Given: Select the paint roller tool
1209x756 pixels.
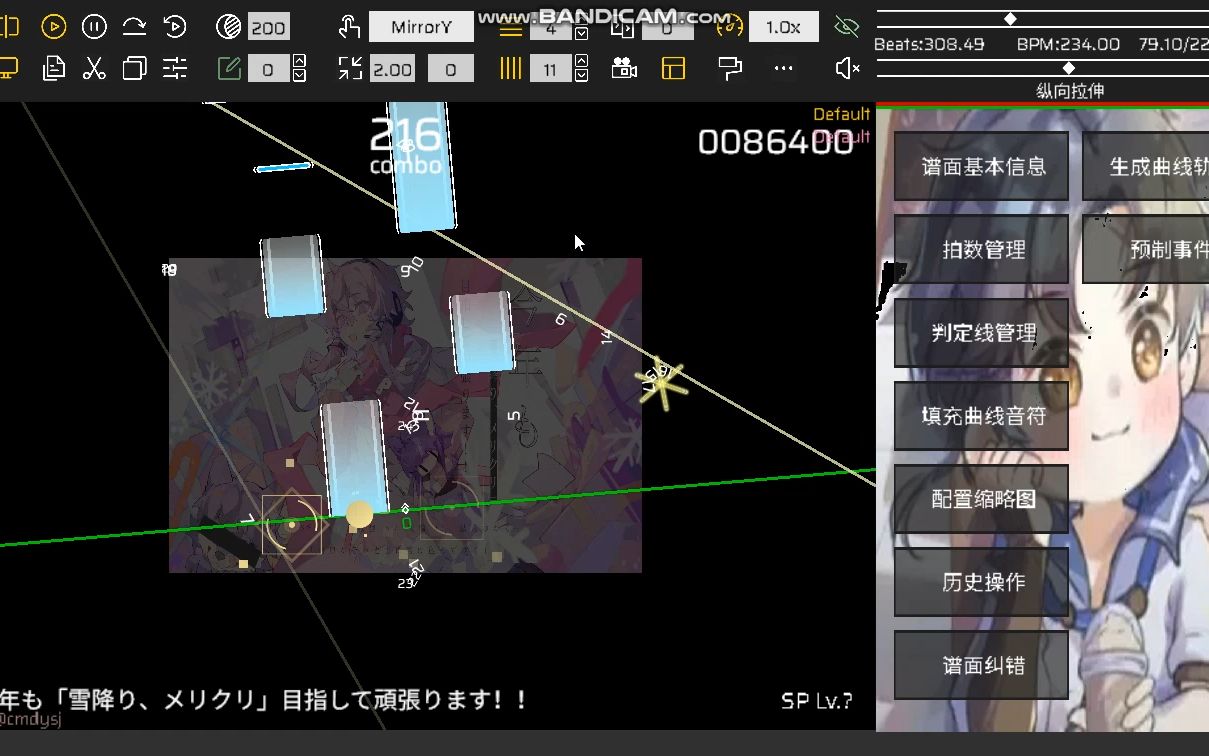Looking at the screenshot, I should 730,68.
